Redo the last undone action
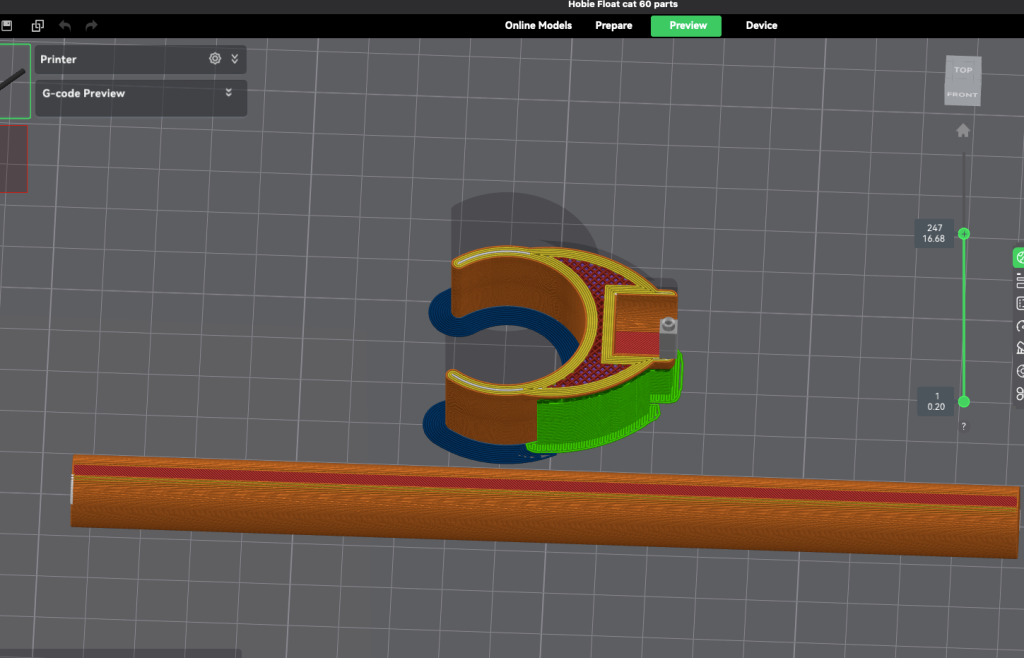Viewport: 1024px width, 658px height. (92, 25)
